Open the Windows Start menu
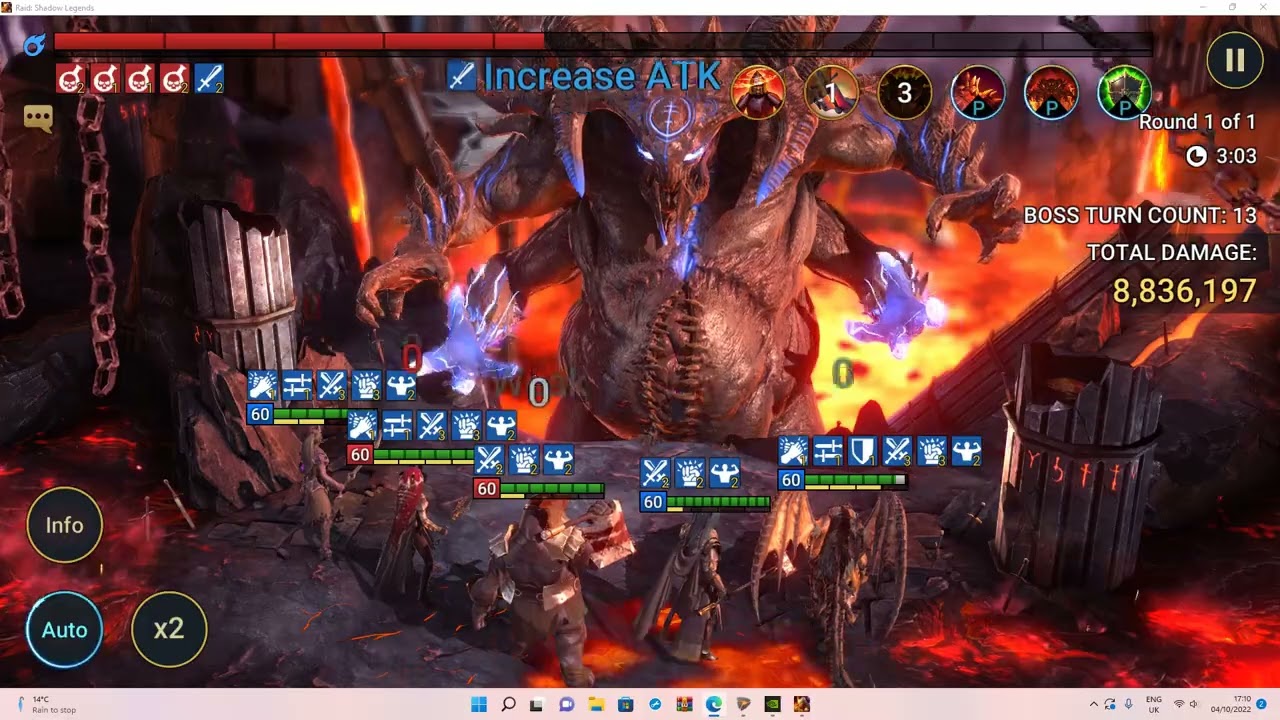This screenshot has height=720, width=1280. click(x=479, y=704)
